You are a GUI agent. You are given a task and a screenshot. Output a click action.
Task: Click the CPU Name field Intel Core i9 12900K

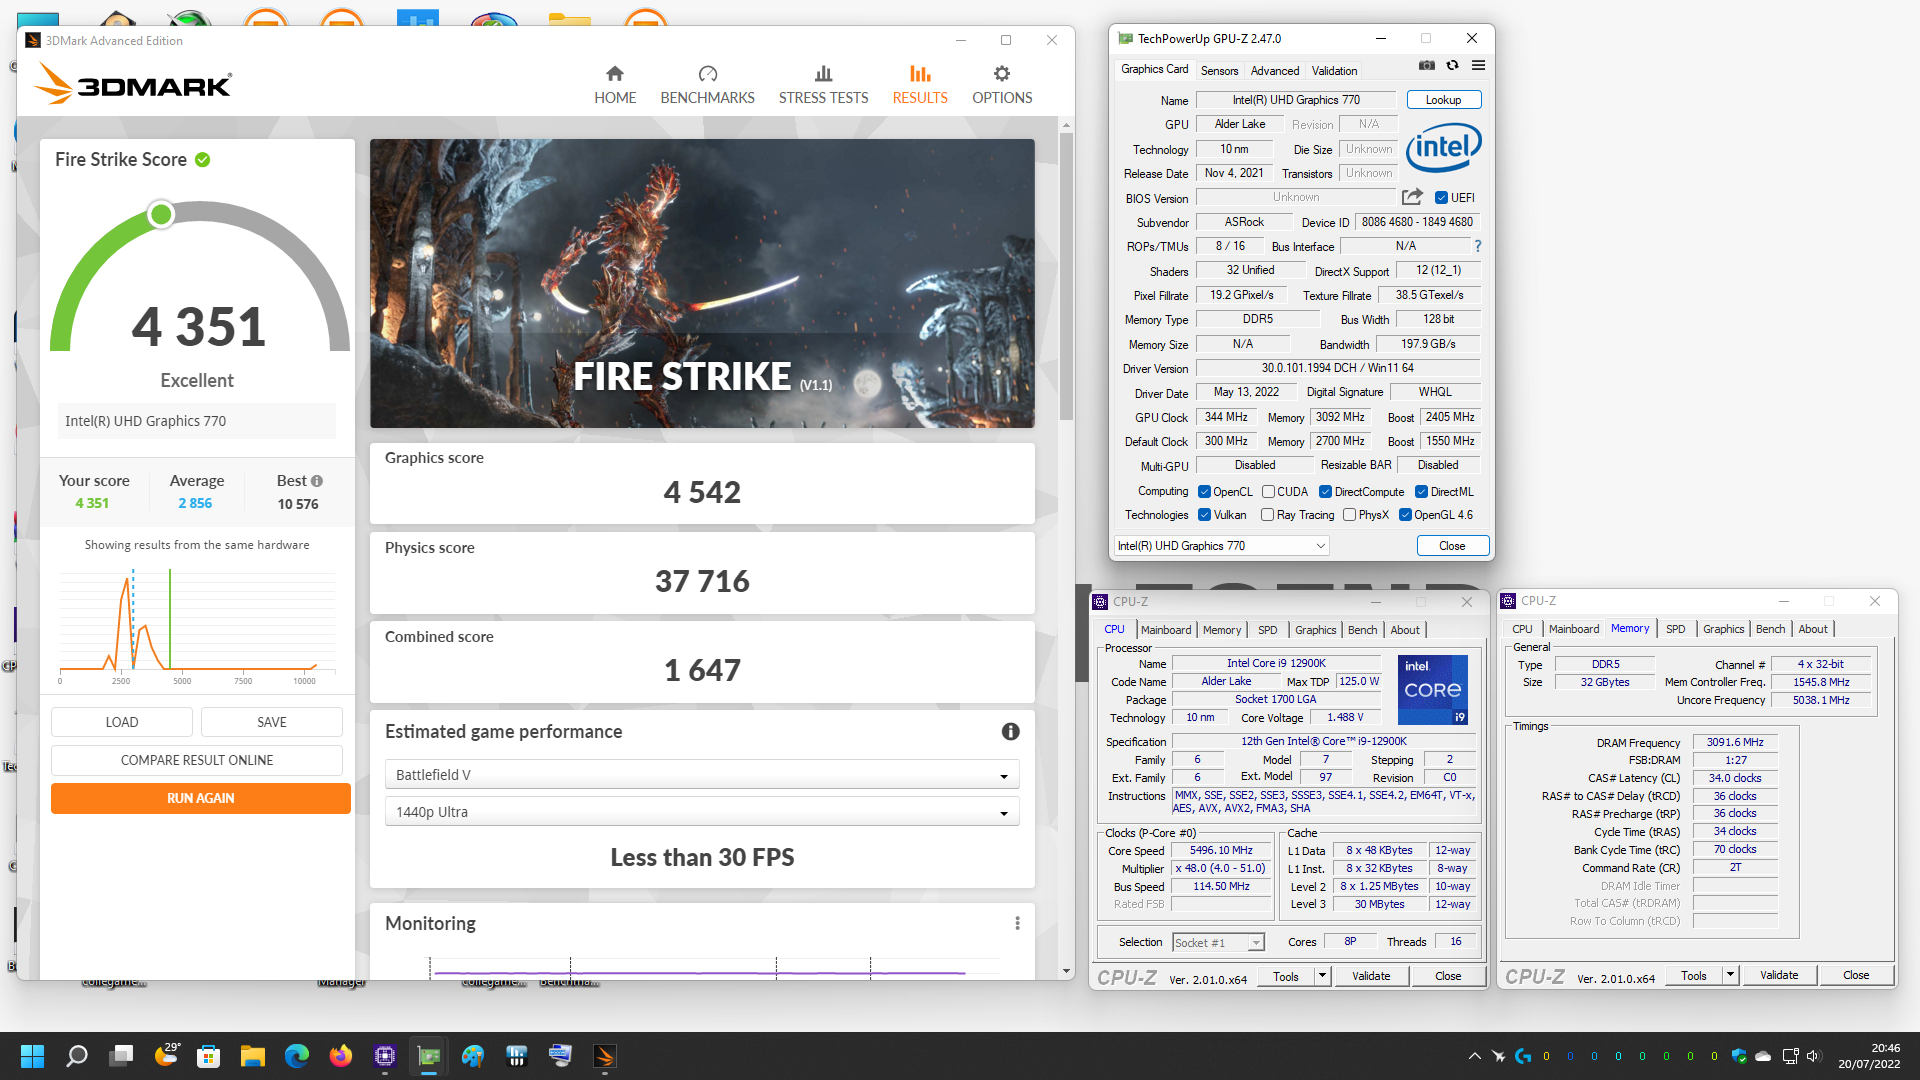pos(1276,663)
